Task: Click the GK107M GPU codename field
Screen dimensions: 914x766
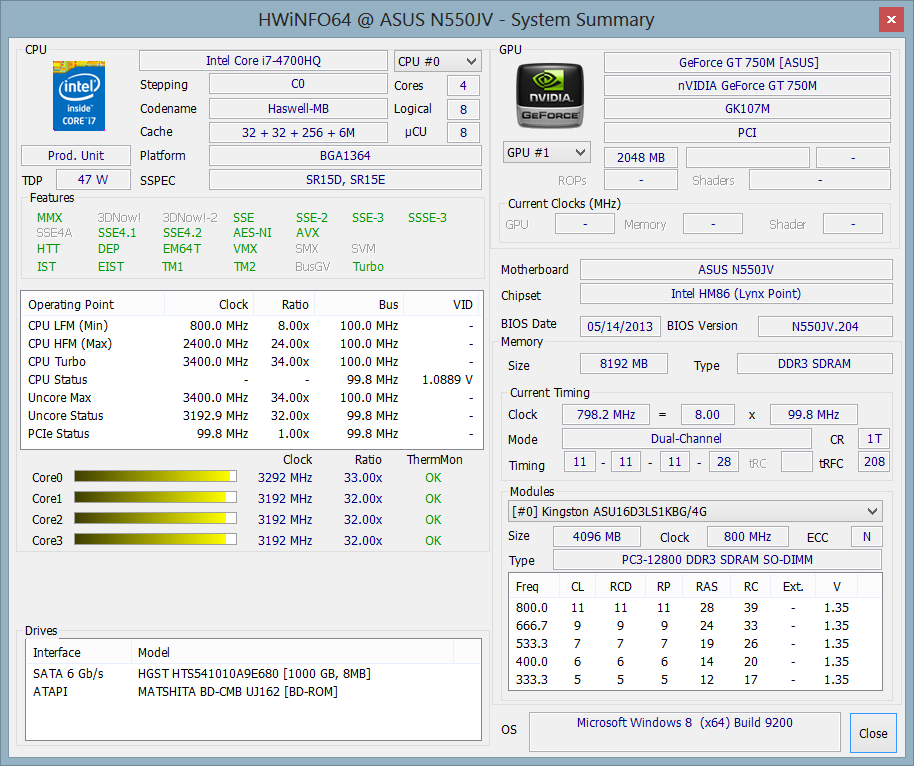Action: (747, 108)
